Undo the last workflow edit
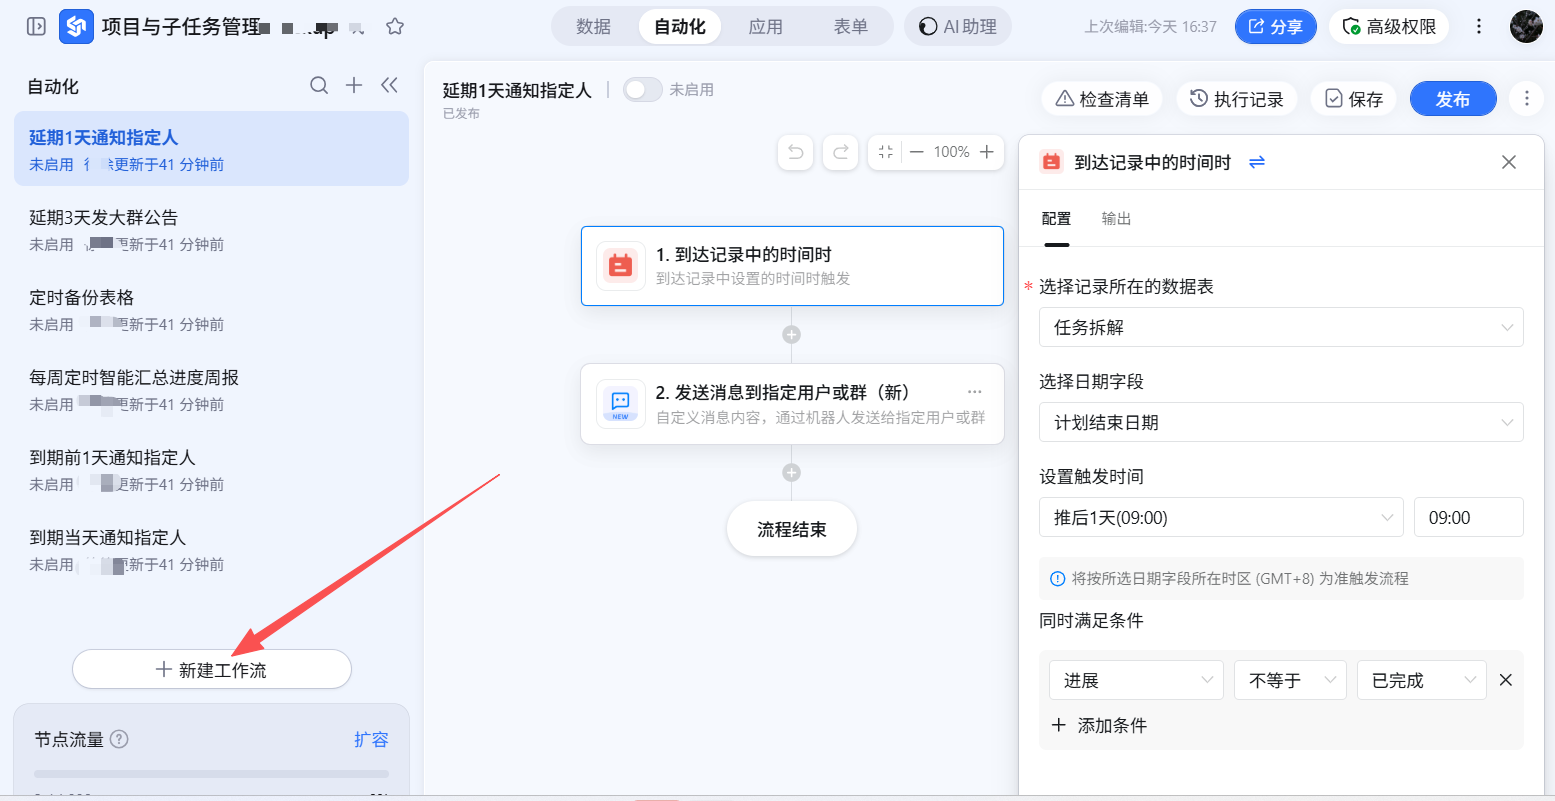 (796, 152)
